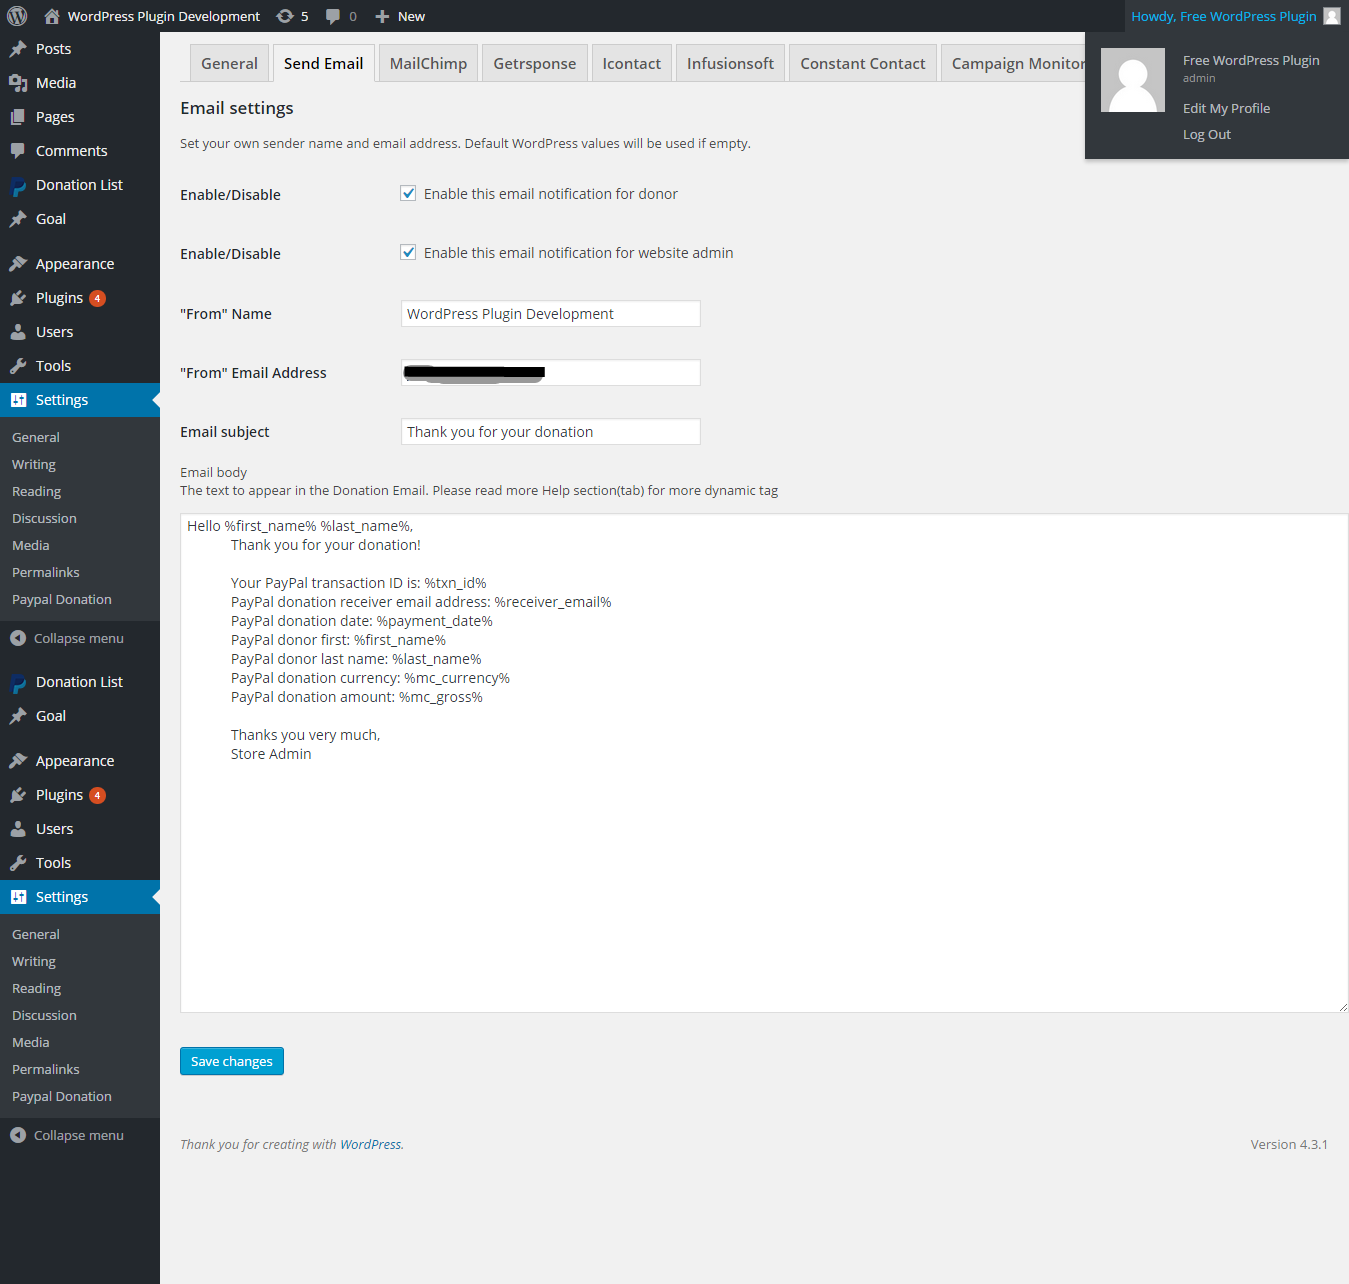Click the plus New icon in the admin bar
The image size is (1349, 1284).
point(382,16)
